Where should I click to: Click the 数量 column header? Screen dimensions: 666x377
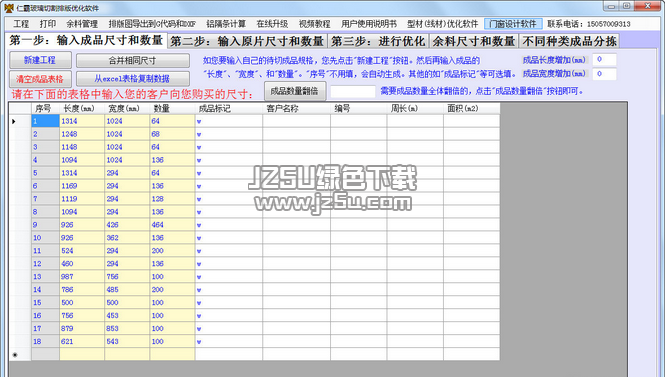pos(172,109)
